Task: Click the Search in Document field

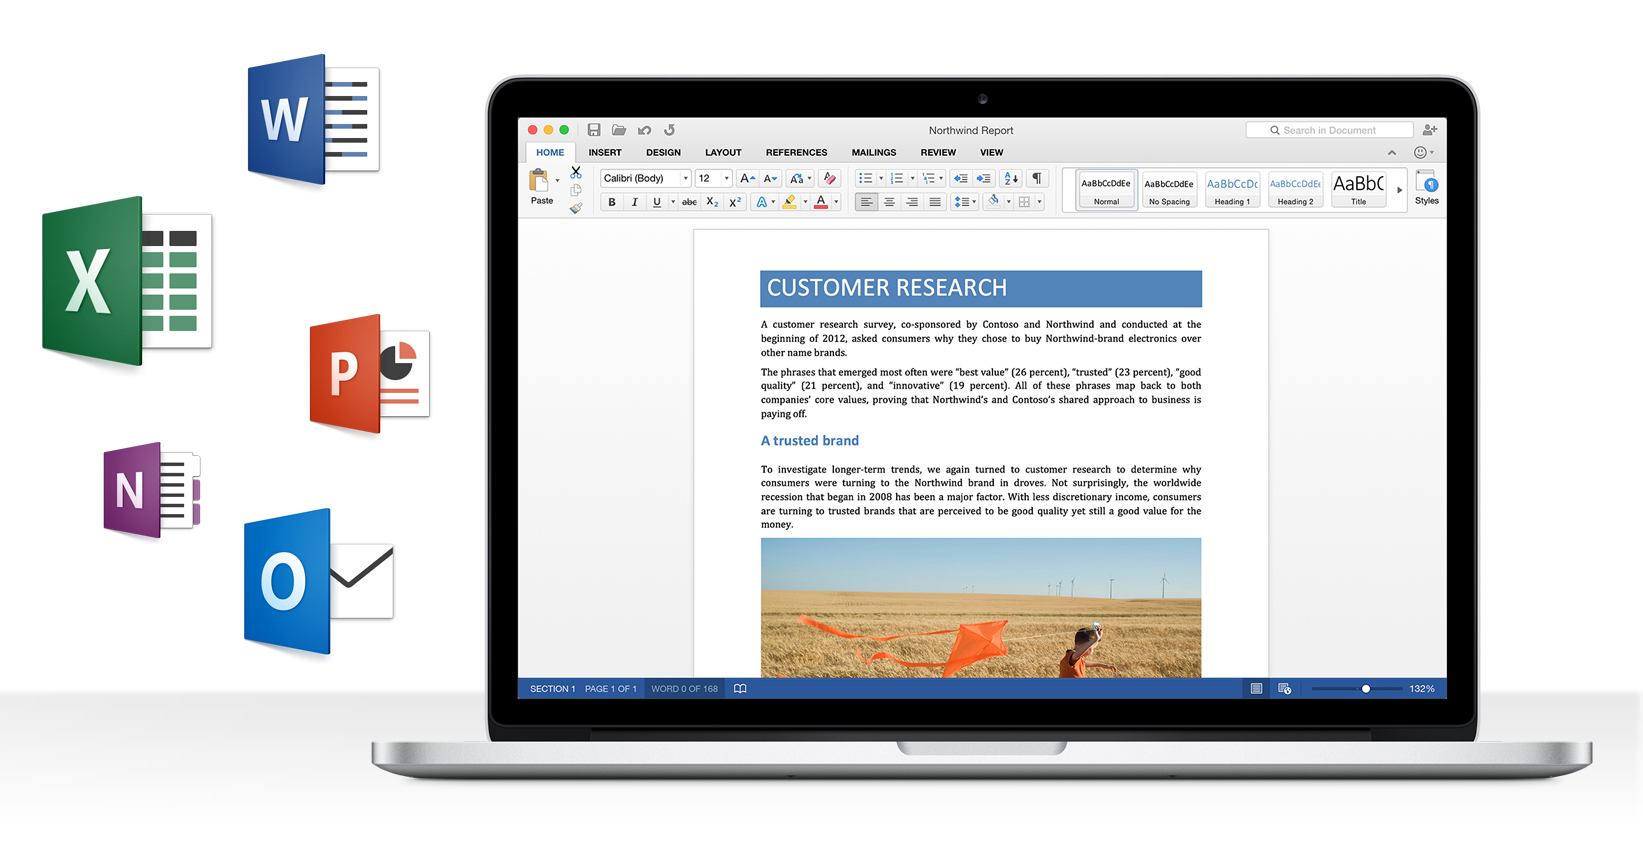Action: [1330, 130]
